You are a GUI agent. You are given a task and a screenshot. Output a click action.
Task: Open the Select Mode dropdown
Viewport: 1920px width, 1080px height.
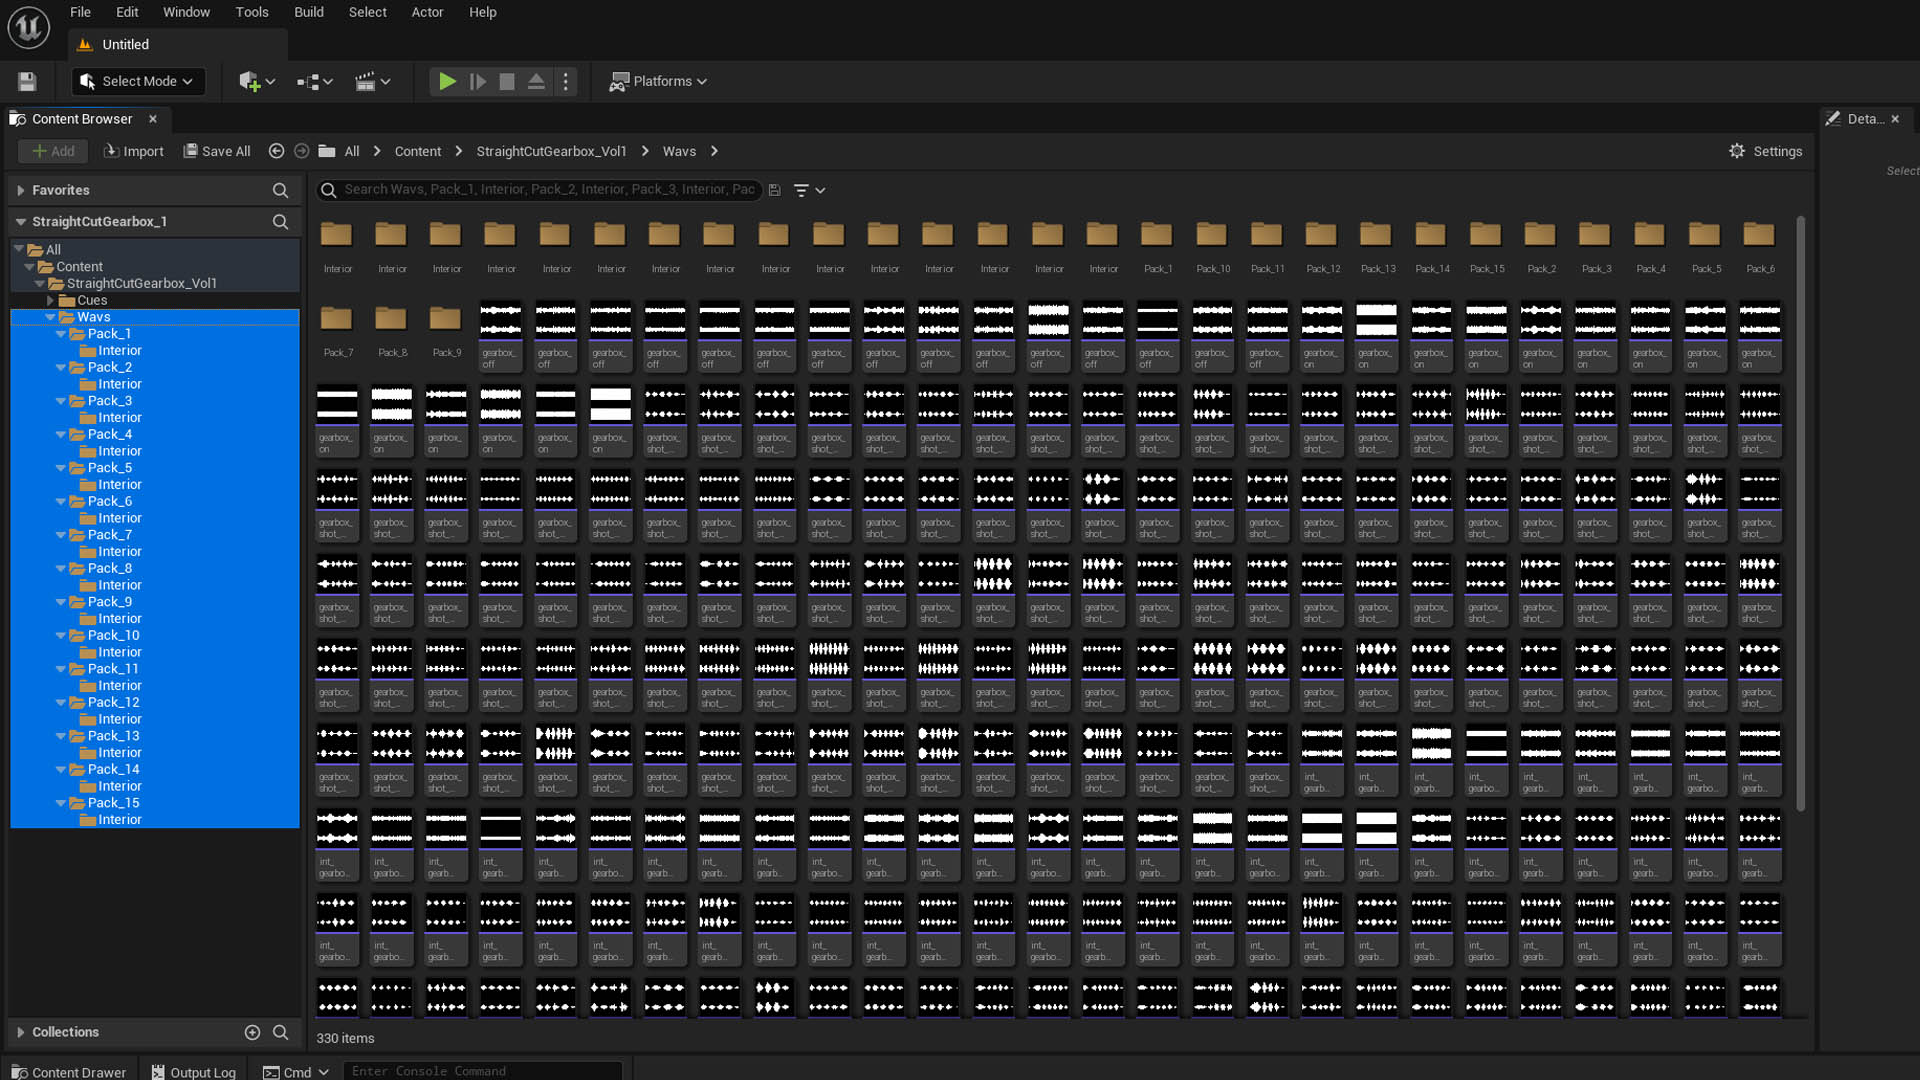pos(138,81)
